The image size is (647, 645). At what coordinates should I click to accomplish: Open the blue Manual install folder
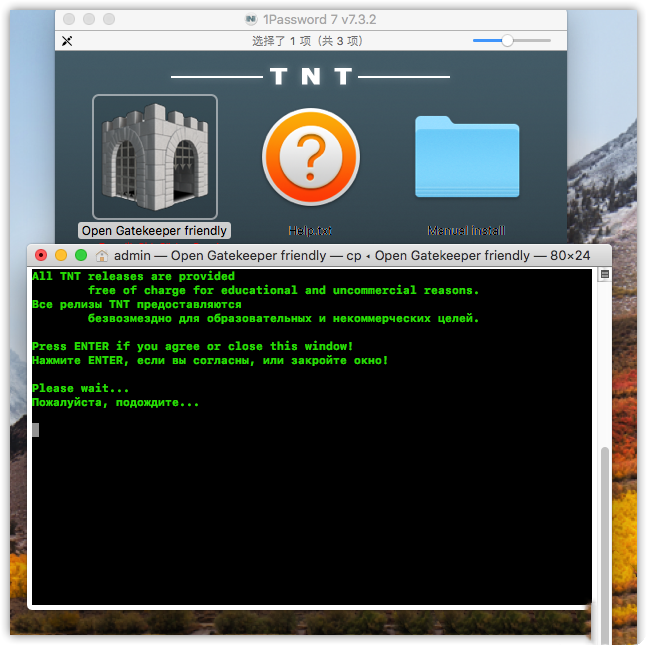coord(467,158)
